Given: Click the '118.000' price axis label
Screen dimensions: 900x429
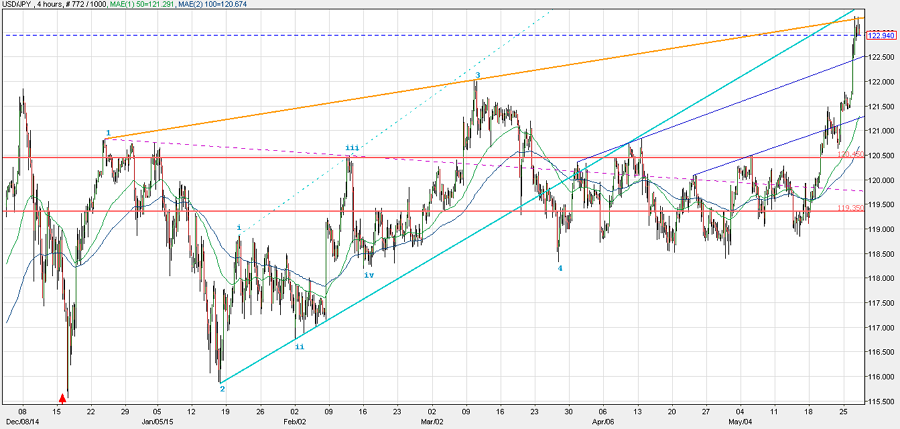Looking at the screenshot, I should coord(881,279).
